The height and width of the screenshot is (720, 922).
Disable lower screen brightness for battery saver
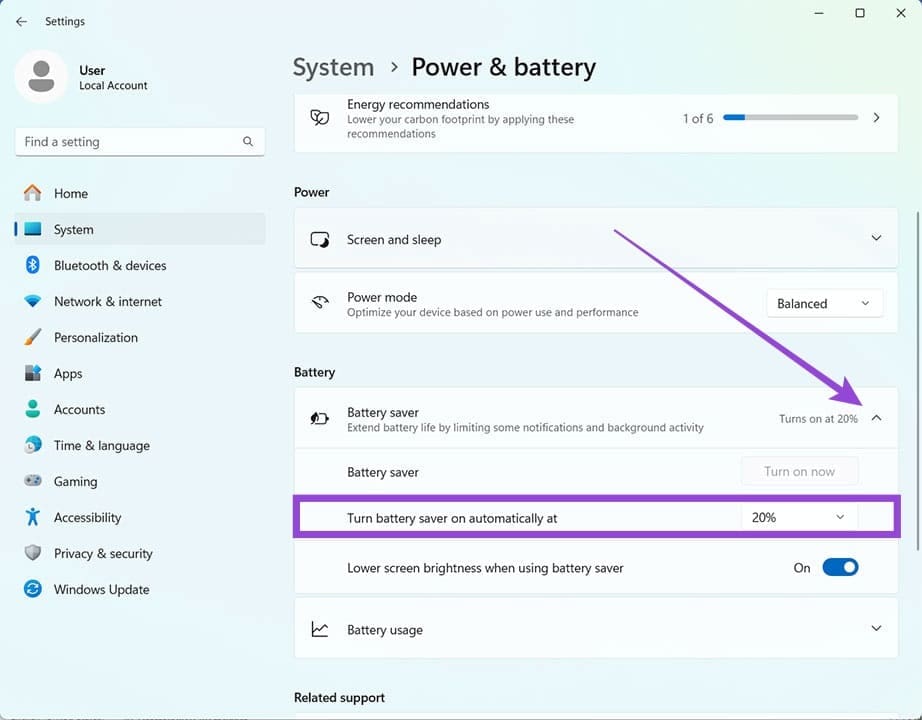click(840, 566)
